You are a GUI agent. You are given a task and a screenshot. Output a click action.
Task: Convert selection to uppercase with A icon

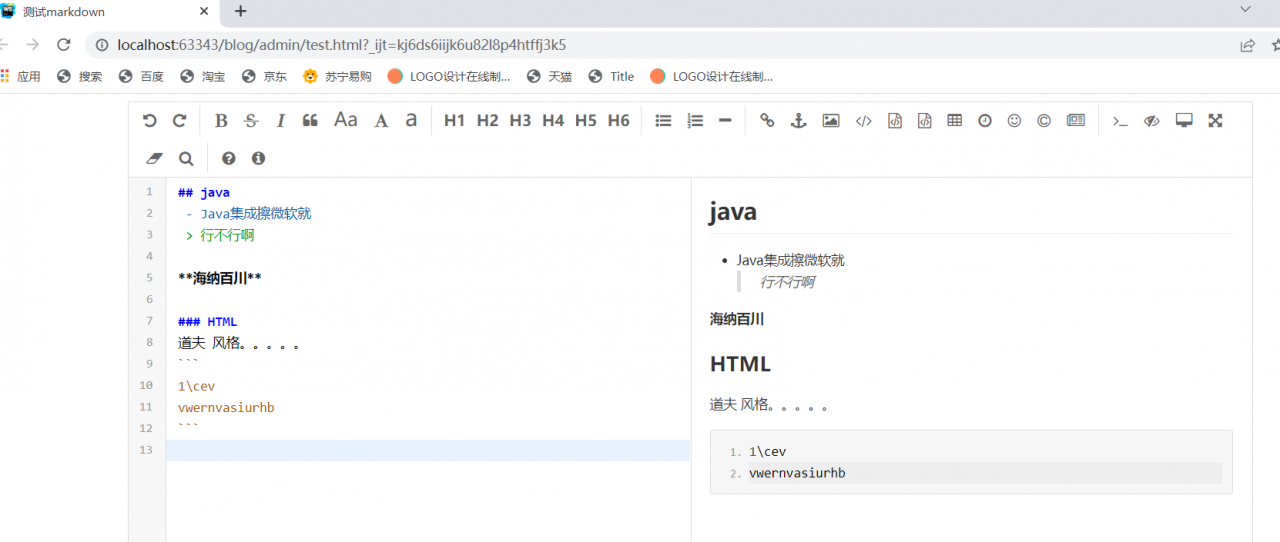pyautogui.click(x=381, y=121)
